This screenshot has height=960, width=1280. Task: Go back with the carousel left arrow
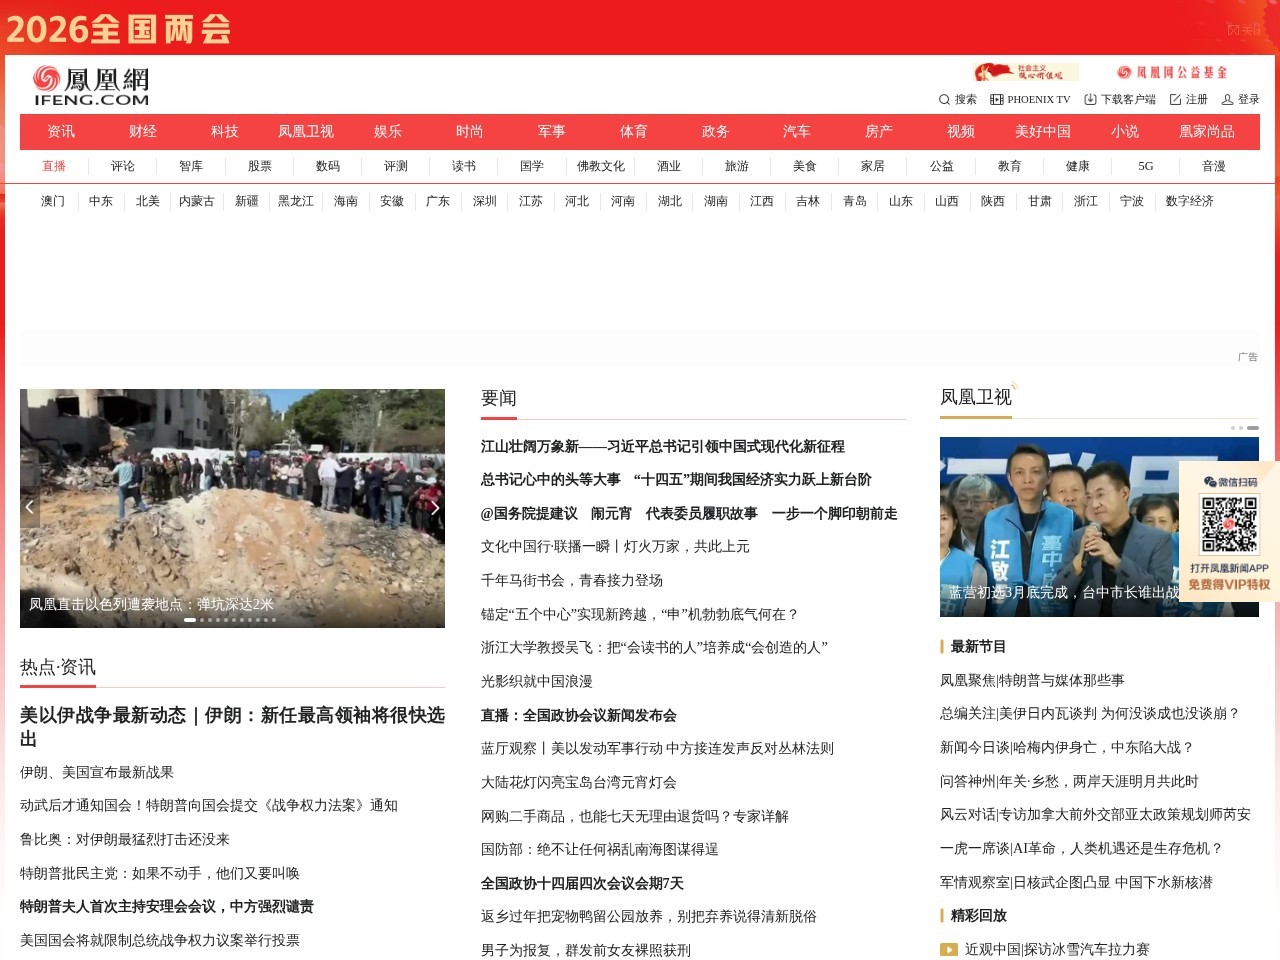click(x=29, y=507)
